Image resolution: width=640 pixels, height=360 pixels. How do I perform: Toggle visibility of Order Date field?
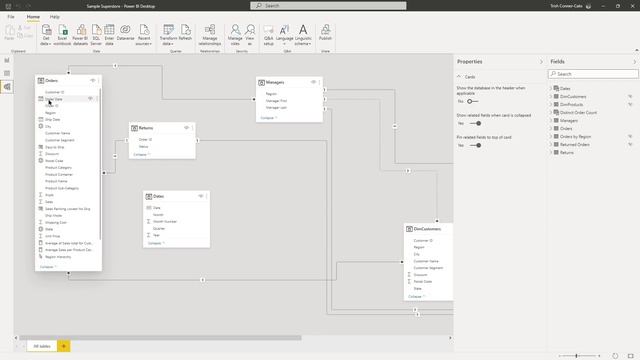90,99
